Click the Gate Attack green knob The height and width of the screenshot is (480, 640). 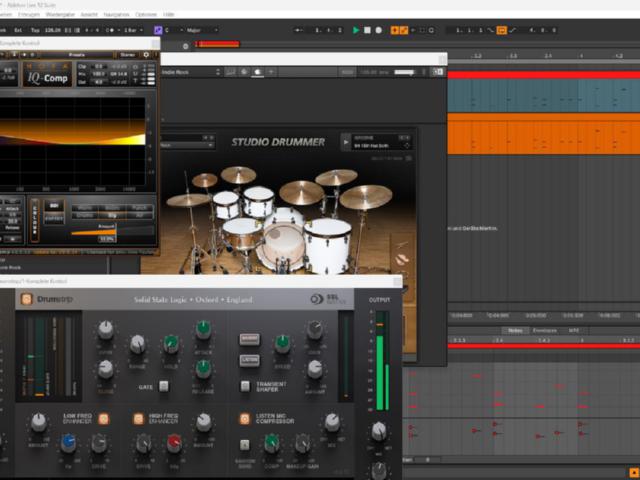point(203,329)
